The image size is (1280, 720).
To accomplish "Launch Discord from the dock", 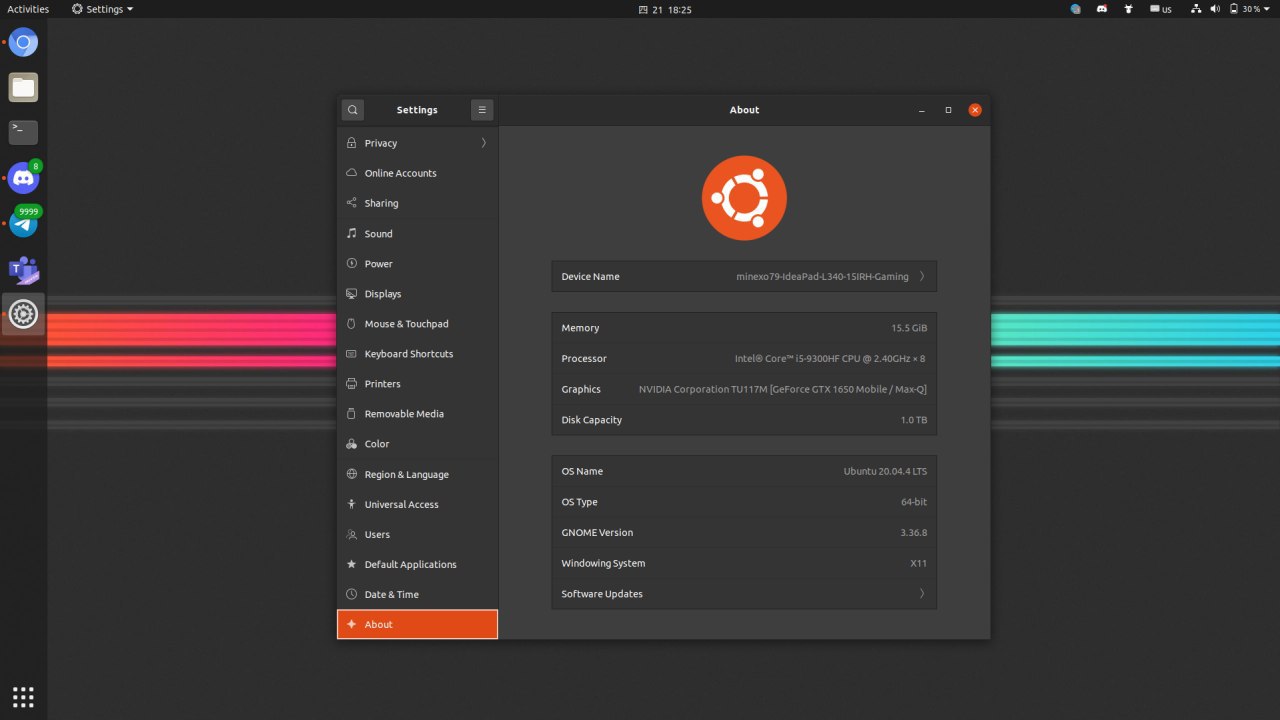I will pos(23,179).
